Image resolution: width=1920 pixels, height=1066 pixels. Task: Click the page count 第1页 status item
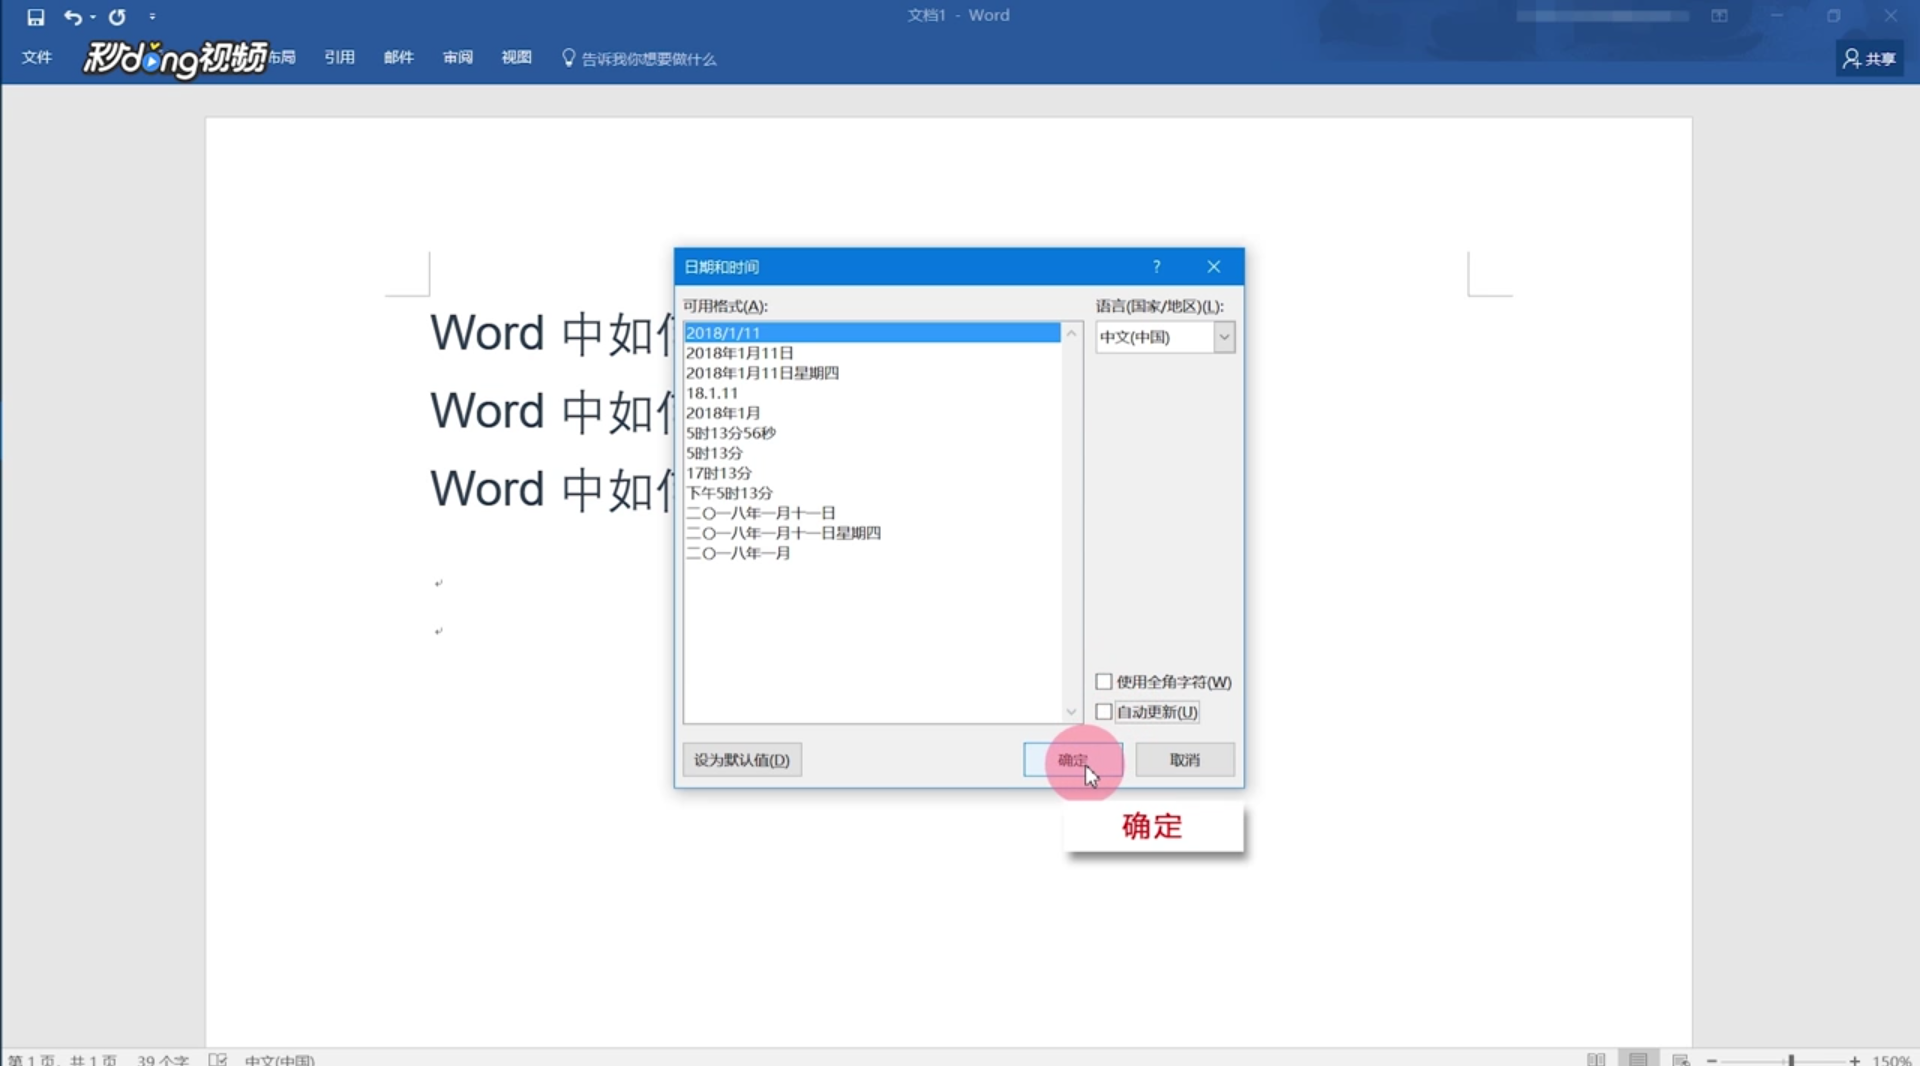tap(62, 1058)
